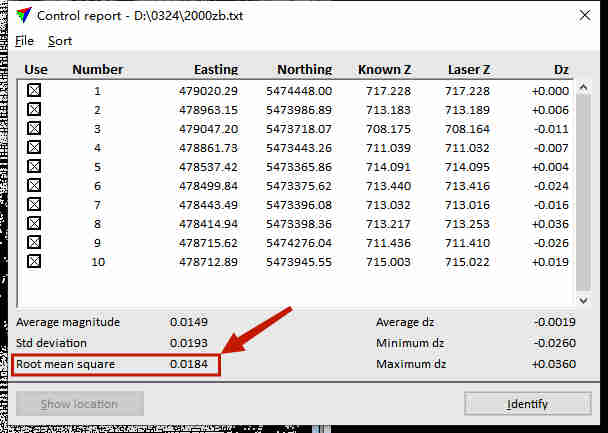The image size is (608, 433).
Task: Click the Dz column header
Action: pyautogui.click(x=561, y=70)
